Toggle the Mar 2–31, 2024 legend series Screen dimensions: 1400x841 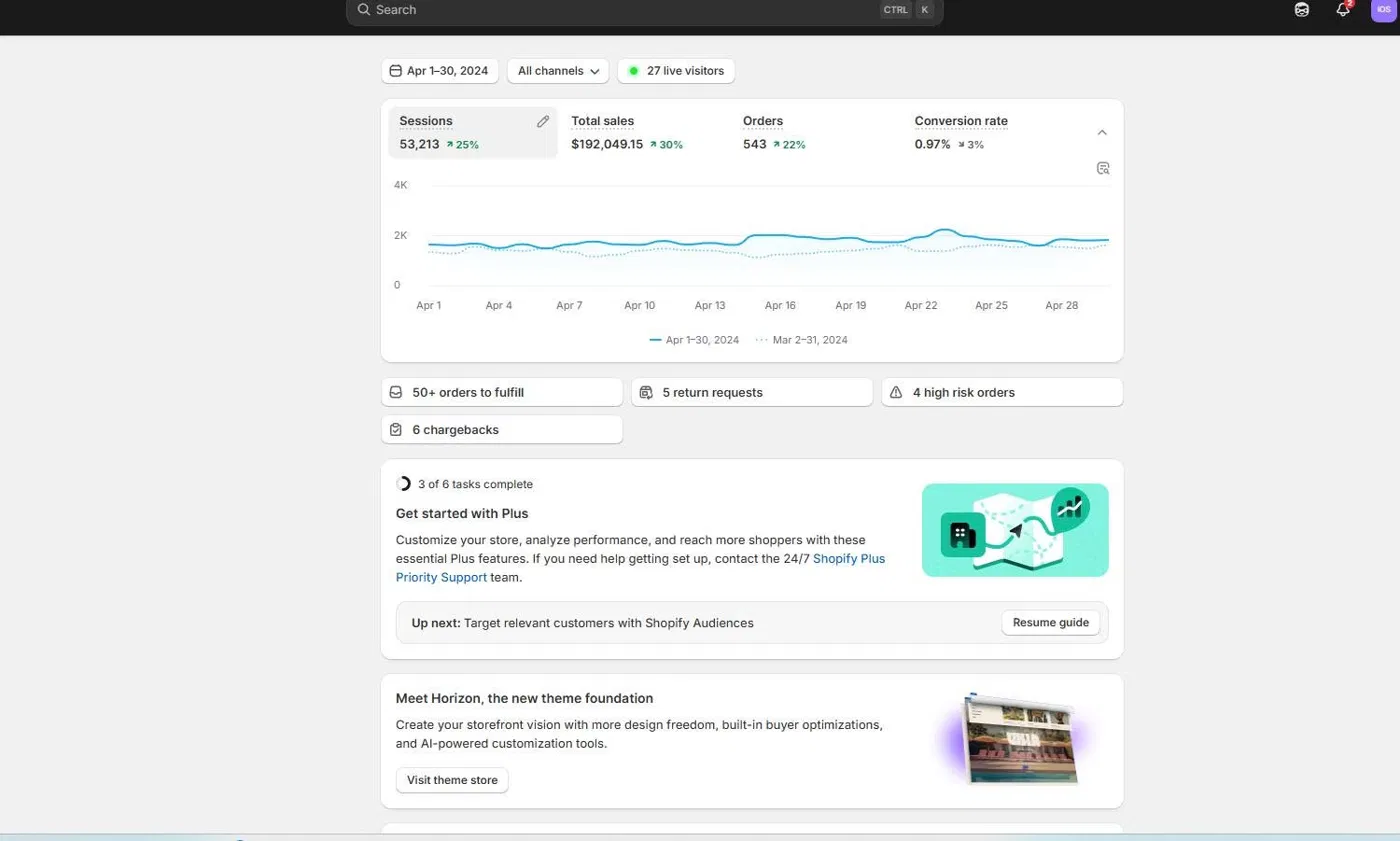(x=802, y=340)
